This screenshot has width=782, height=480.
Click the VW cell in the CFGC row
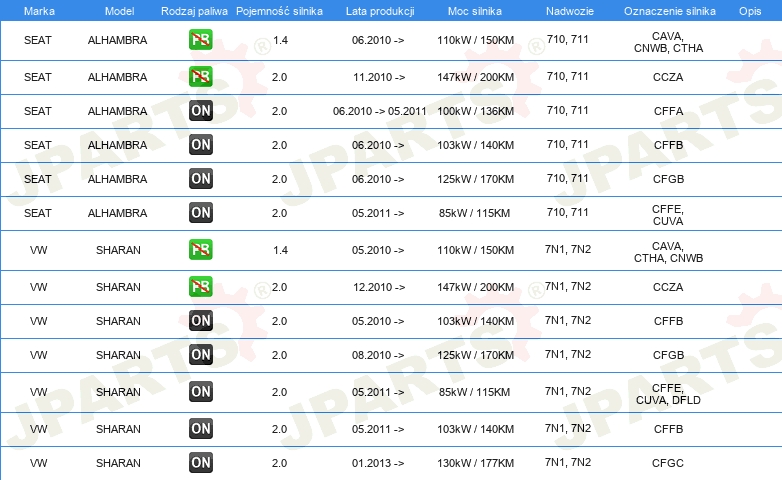pyautogui.click(x=38, y=463)
